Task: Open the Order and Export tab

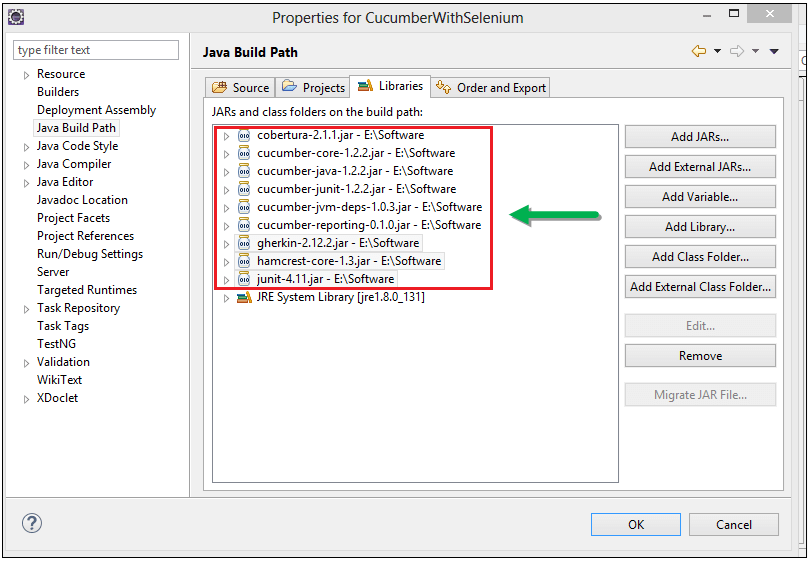Action: click(491, 88)
